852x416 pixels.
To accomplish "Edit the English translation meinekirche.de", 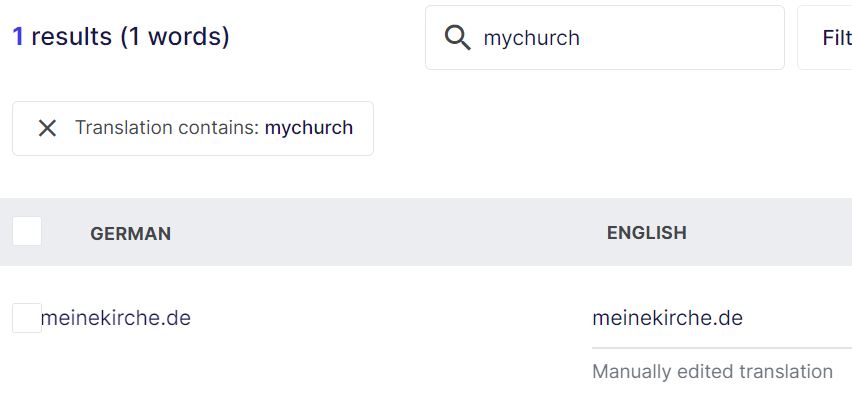I will pyautogui.click(x=667, y=318).
